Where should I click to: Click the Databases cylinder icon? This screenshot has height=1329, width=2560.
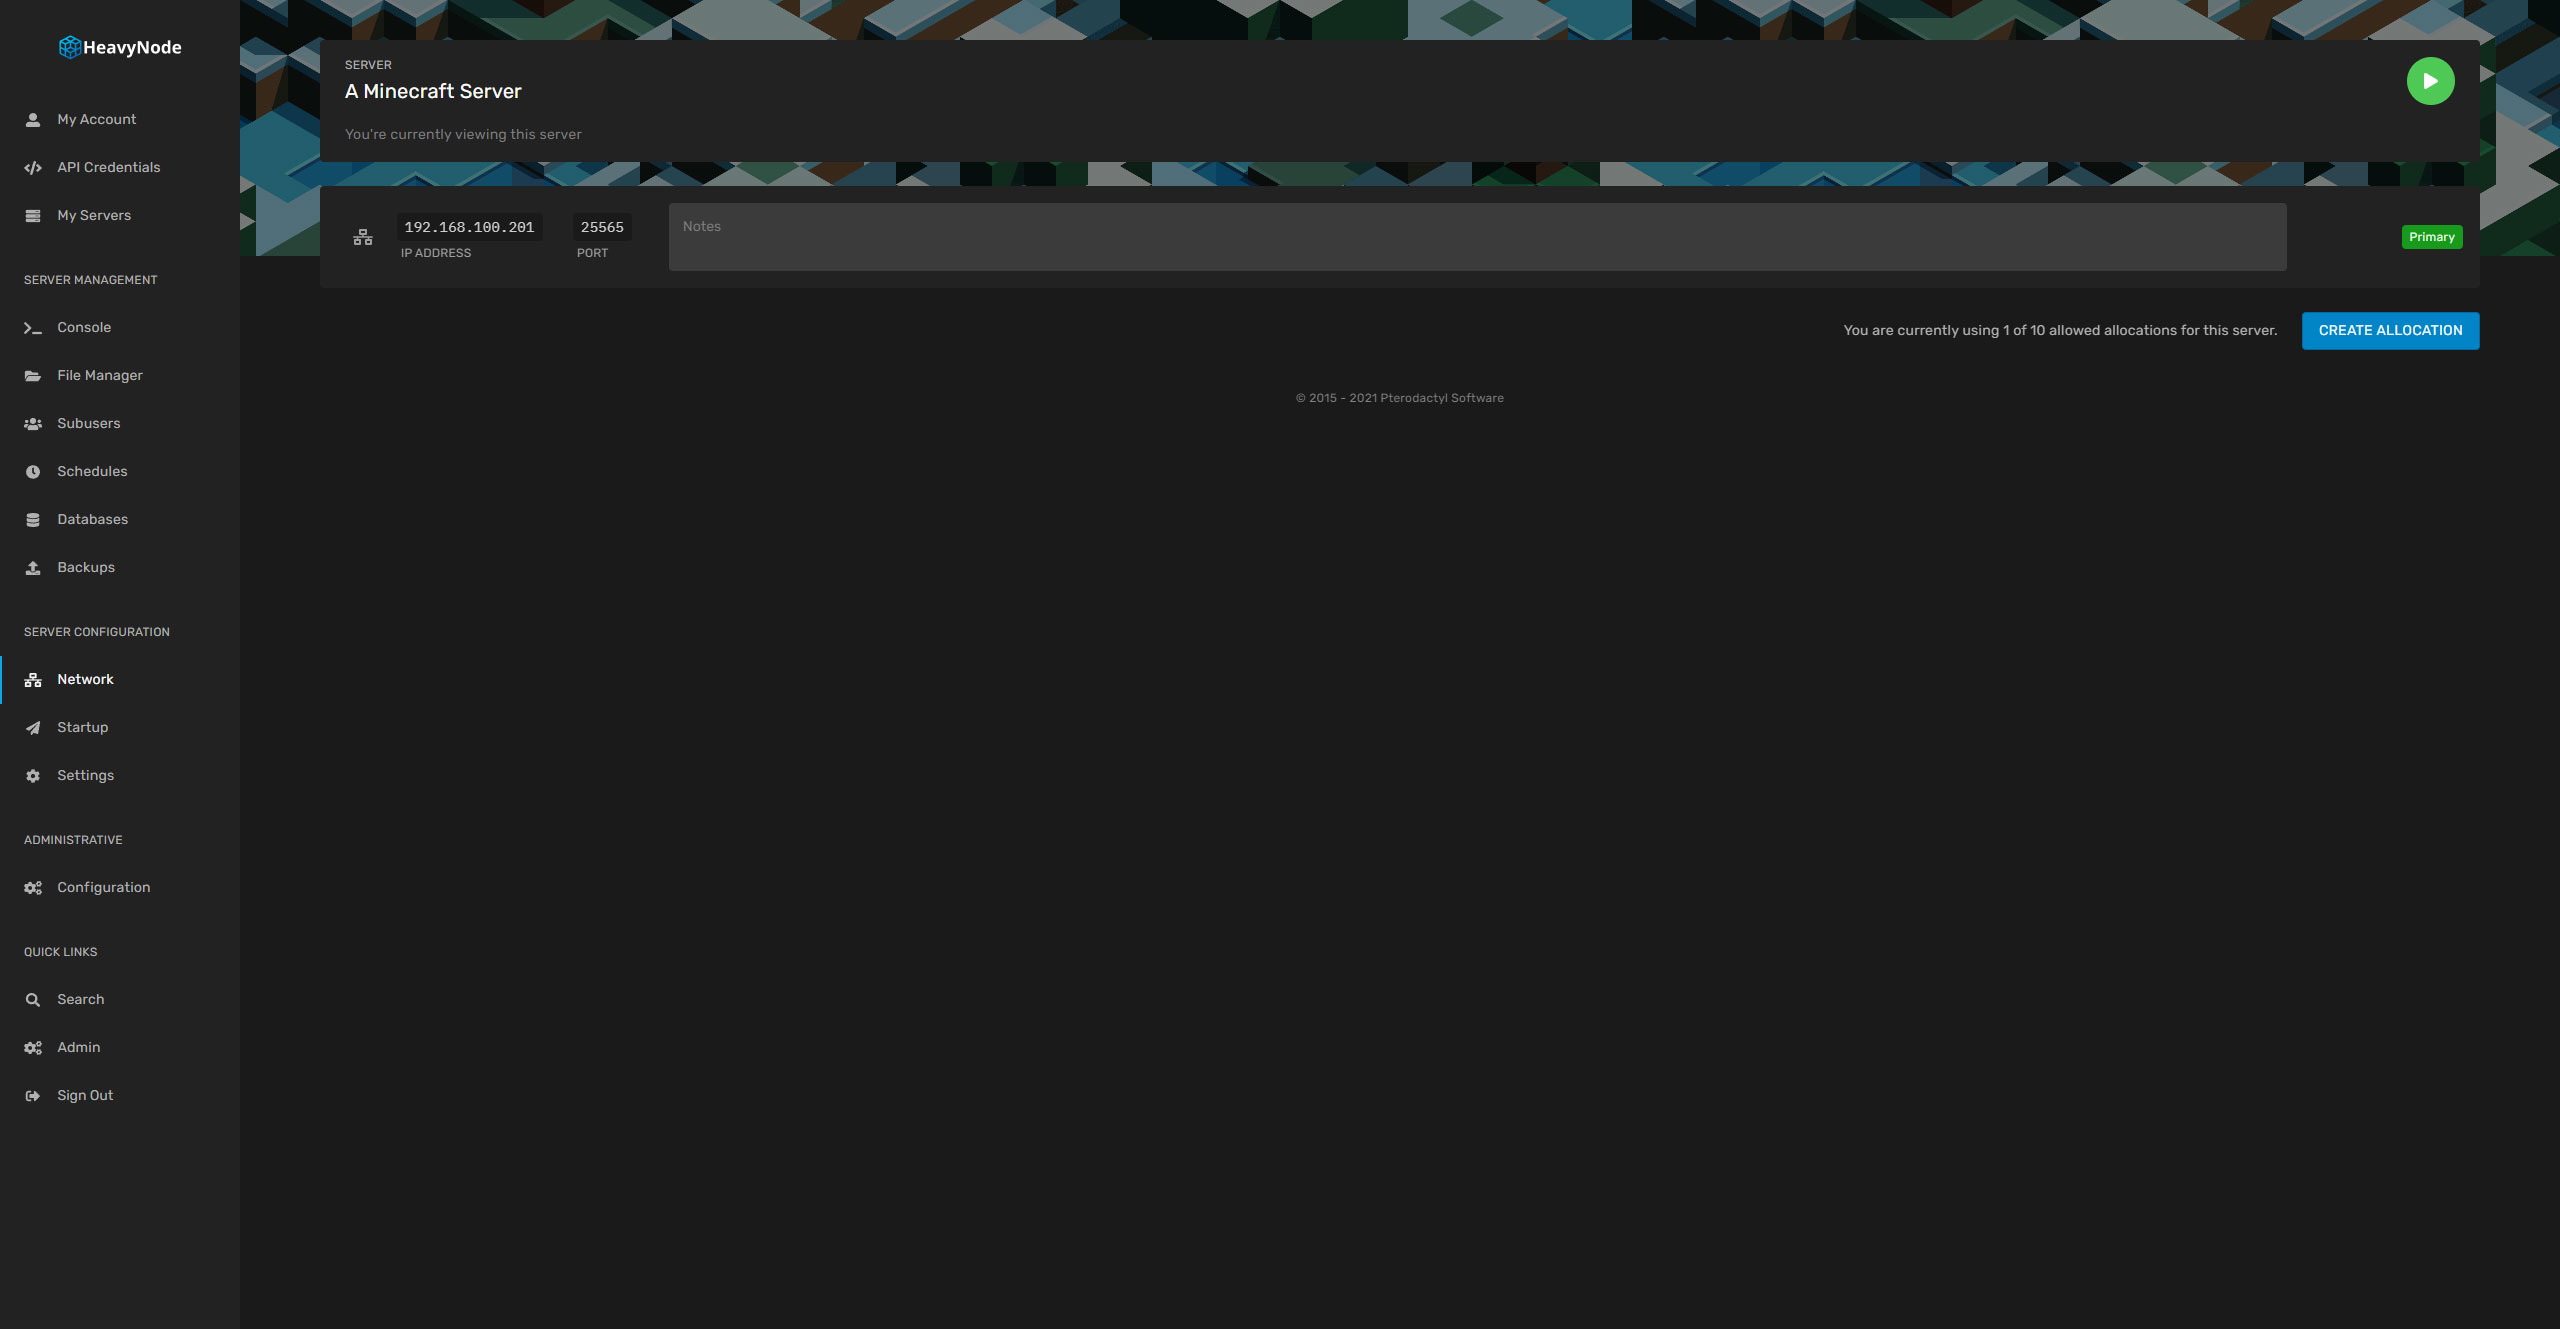pos(33,519)
